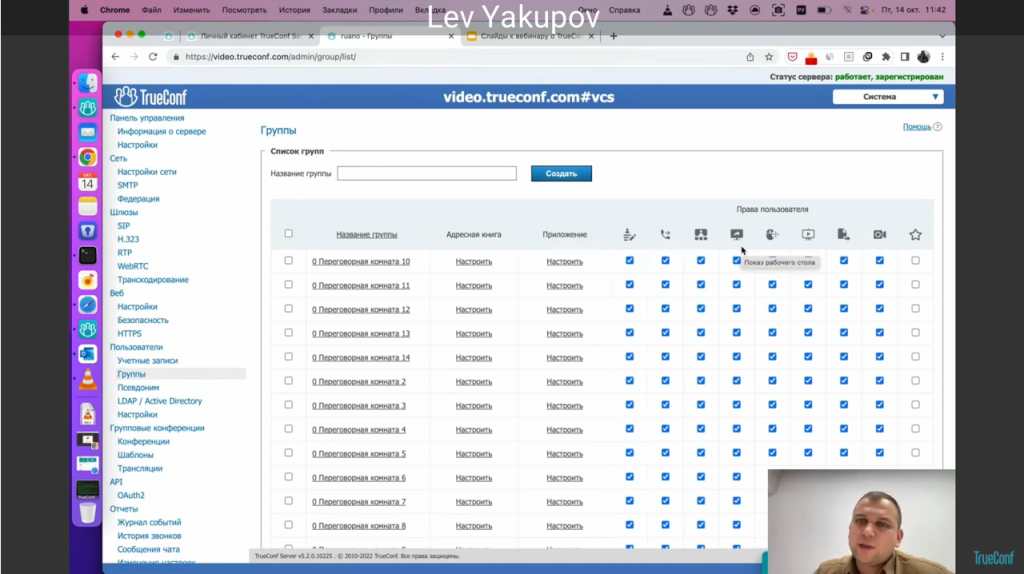Click the group conference creation rights icon
The image size is (1024, 574).
701,234
